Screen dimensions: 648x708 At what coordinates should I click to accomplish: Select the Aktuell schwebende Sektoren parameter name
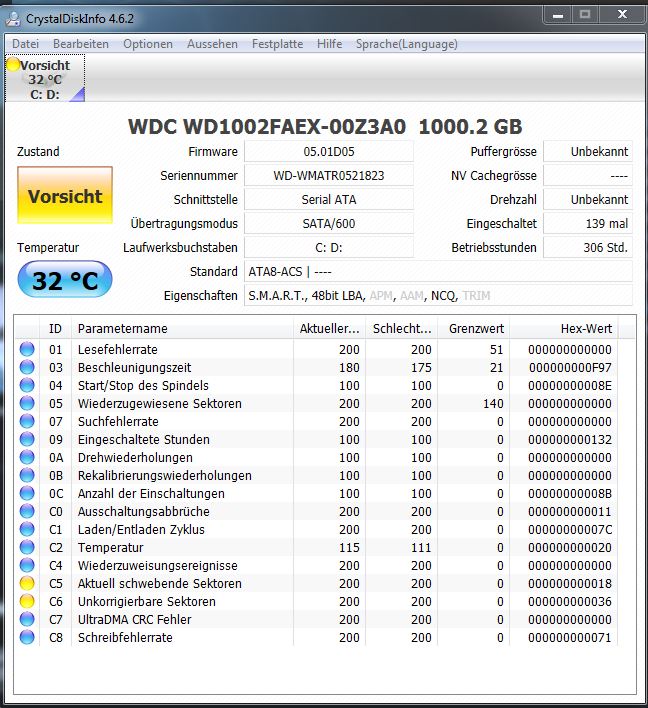click(x=159, y=583)
